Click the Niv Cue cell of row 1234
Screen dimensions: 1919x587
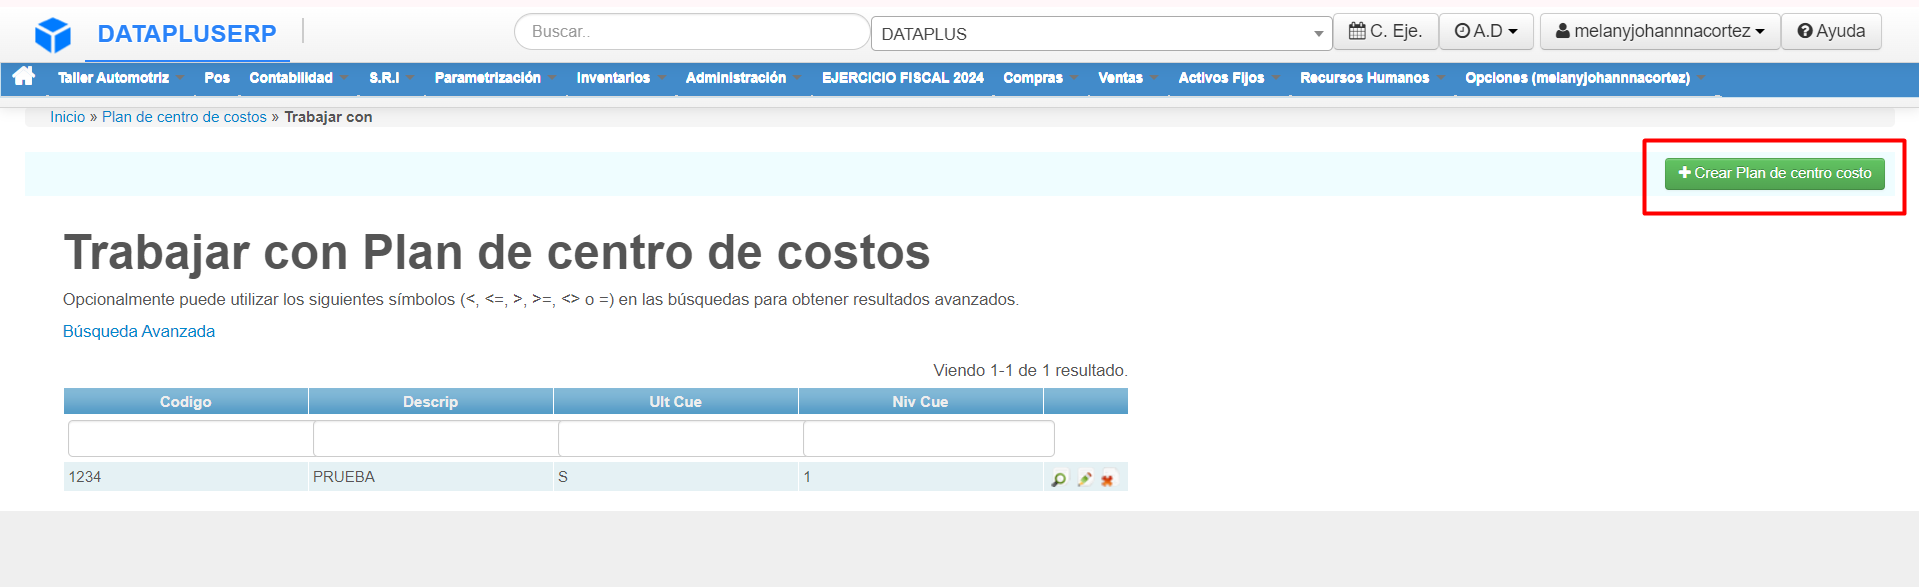point(921,477)
